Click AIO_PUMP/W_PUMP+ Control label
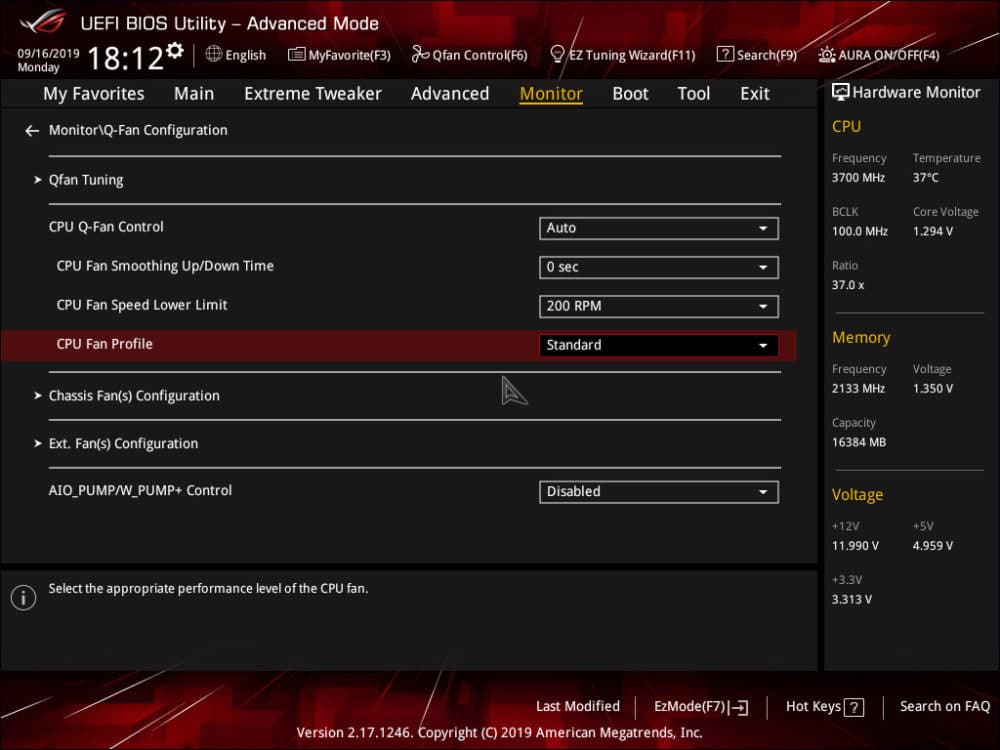 (140, 490)
